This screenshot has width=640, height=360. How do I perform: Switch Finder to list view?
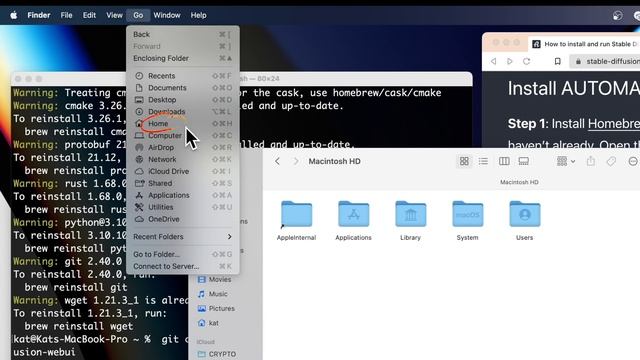[x=483, y=161]
